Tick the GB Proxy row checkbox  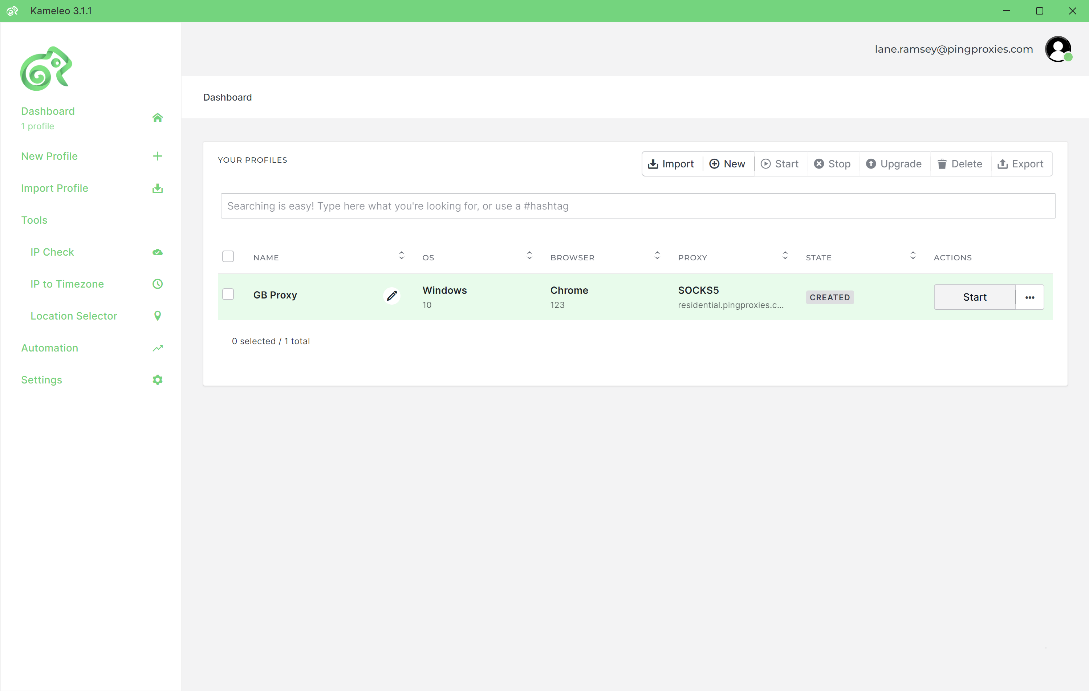pyautogui.click(x=228, y=294)
